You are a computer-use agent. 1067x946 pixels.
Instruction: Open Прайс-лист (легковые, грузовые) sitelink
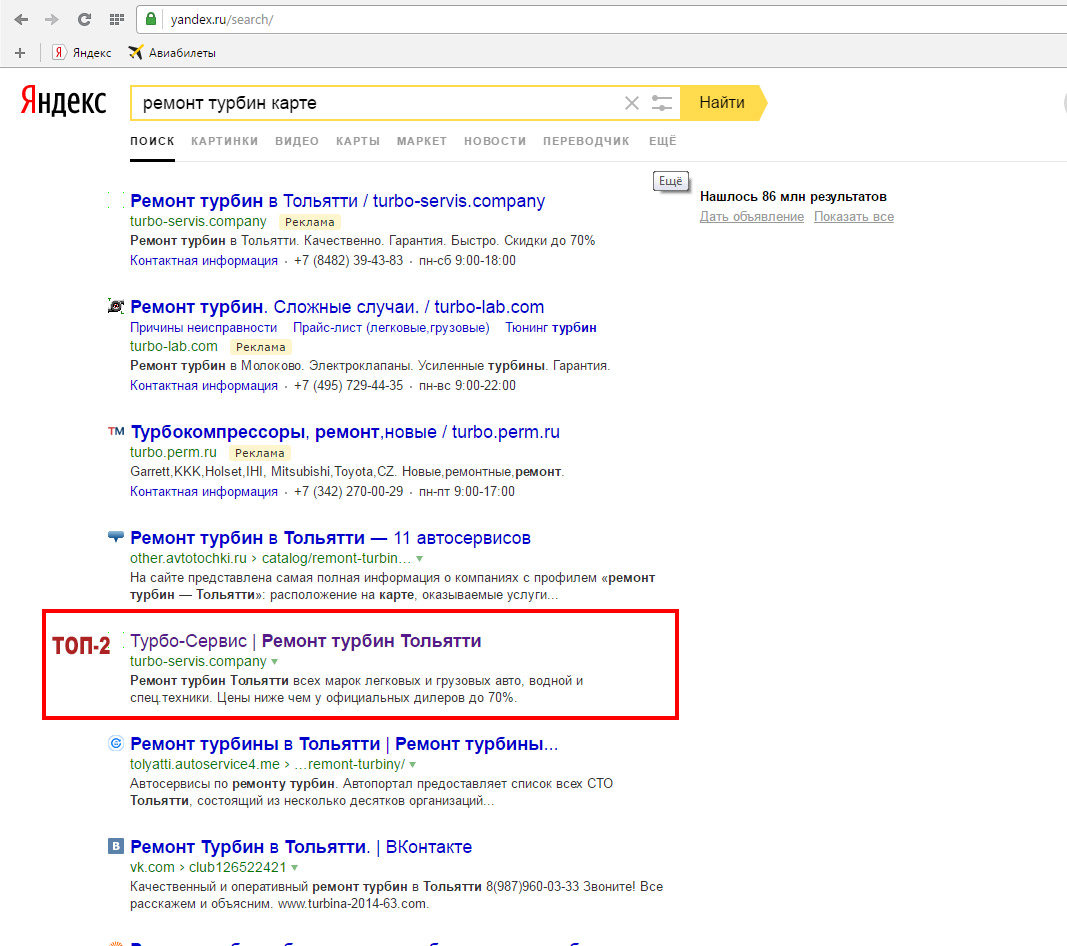(391, 327)
